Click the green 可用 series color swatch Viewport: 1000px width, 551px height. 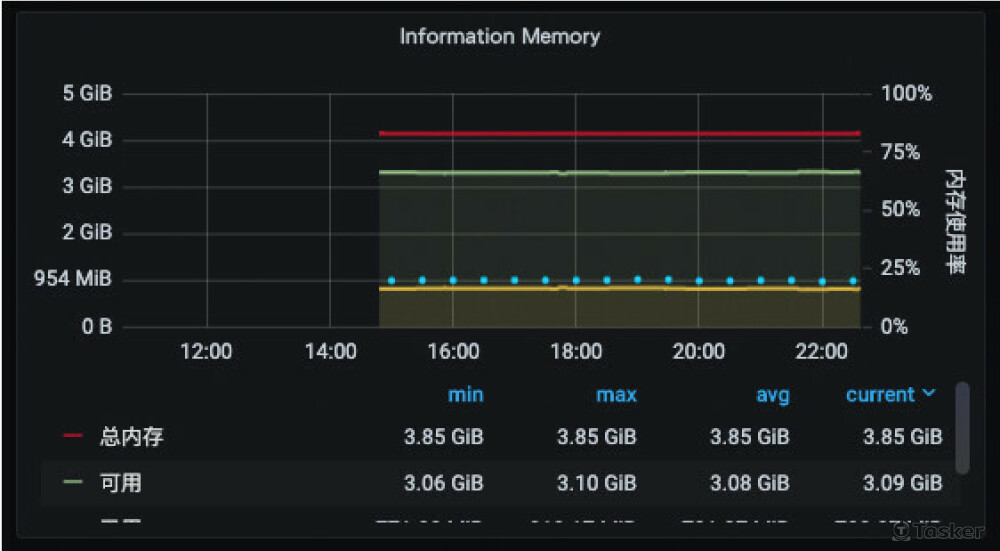pyautogui.click(x=73, y=482)
